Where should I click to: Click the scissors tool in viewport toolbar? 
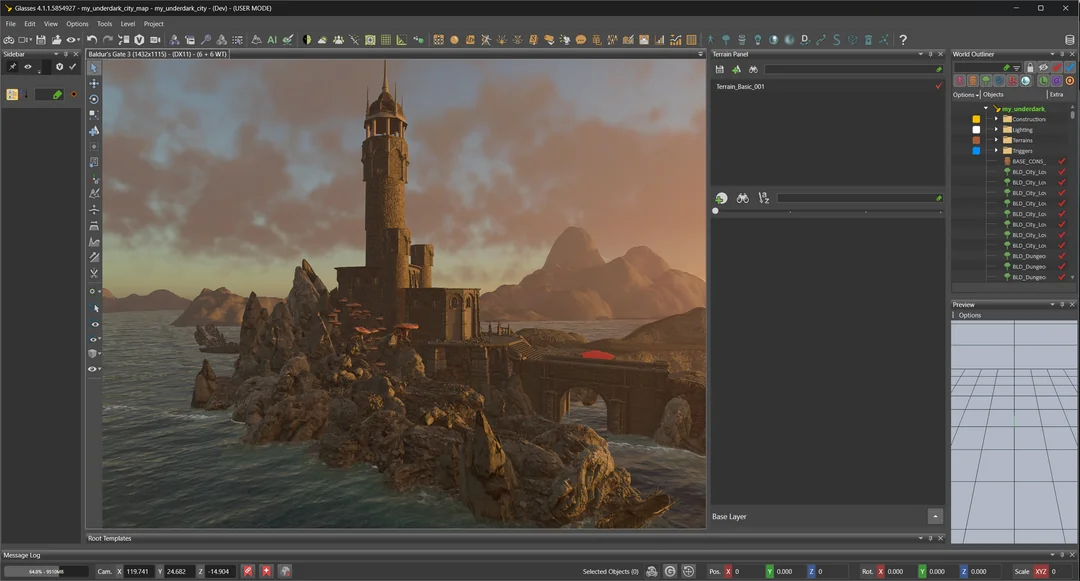pyautogui.click(x=94, y=273)
